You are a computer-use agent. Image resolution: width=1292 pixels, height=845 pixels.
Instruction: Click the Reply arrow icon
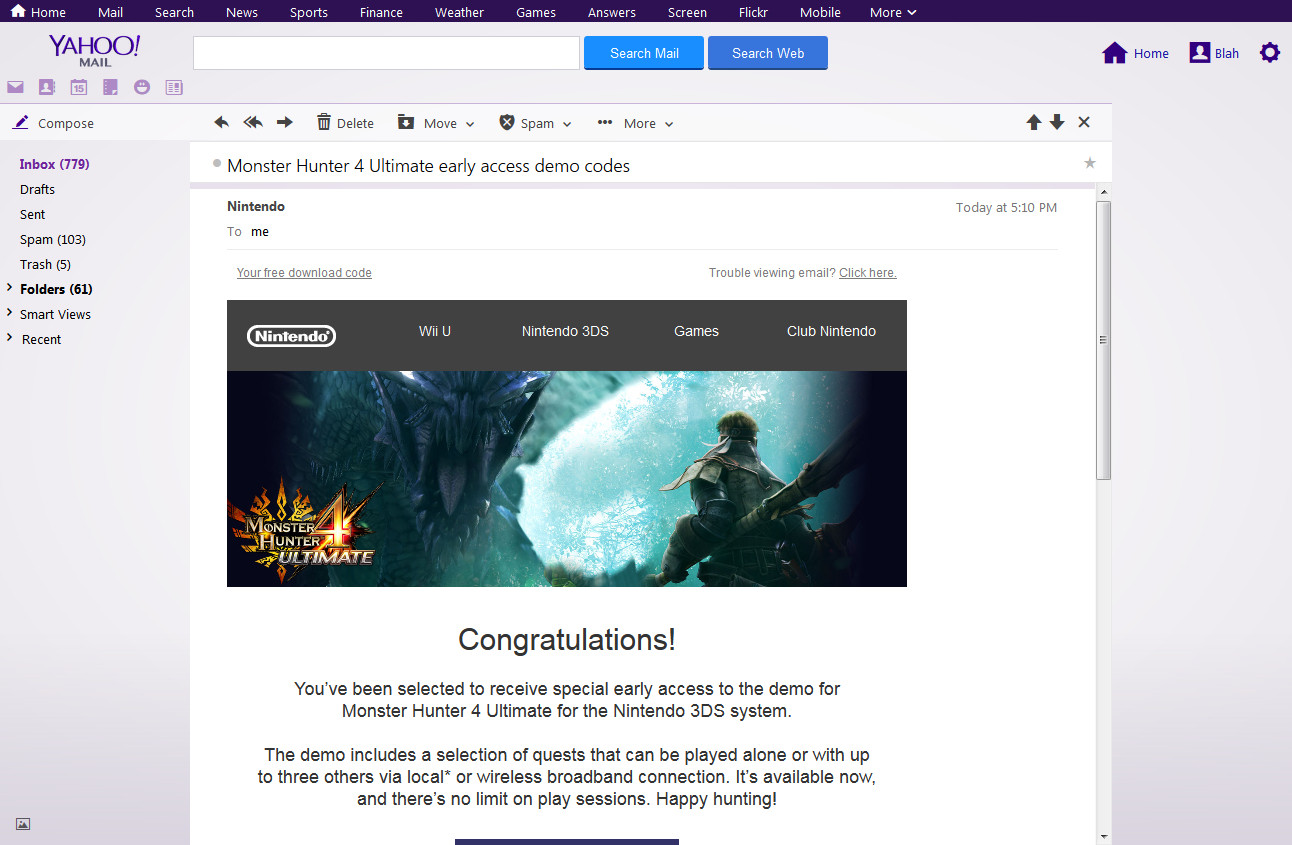(x=222, y=122)
